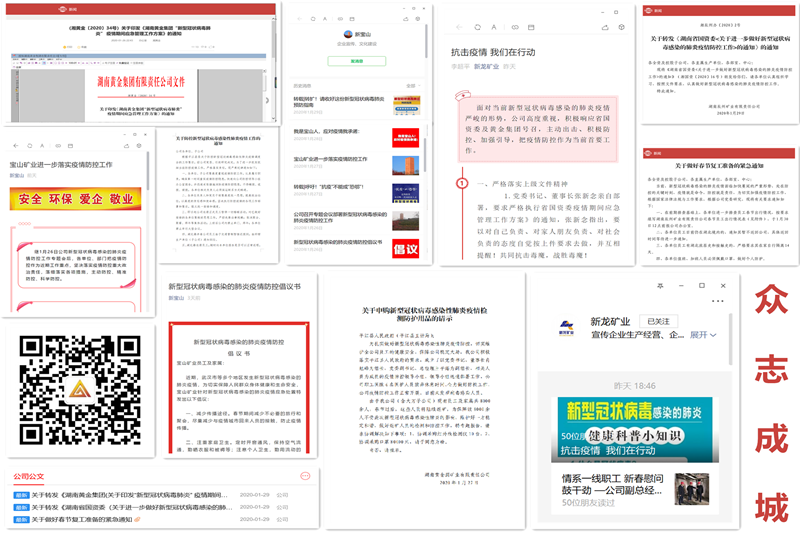
Task: Click the 安全 环保 爱企 敬业 banner
Action: click(x=76, y=199)
